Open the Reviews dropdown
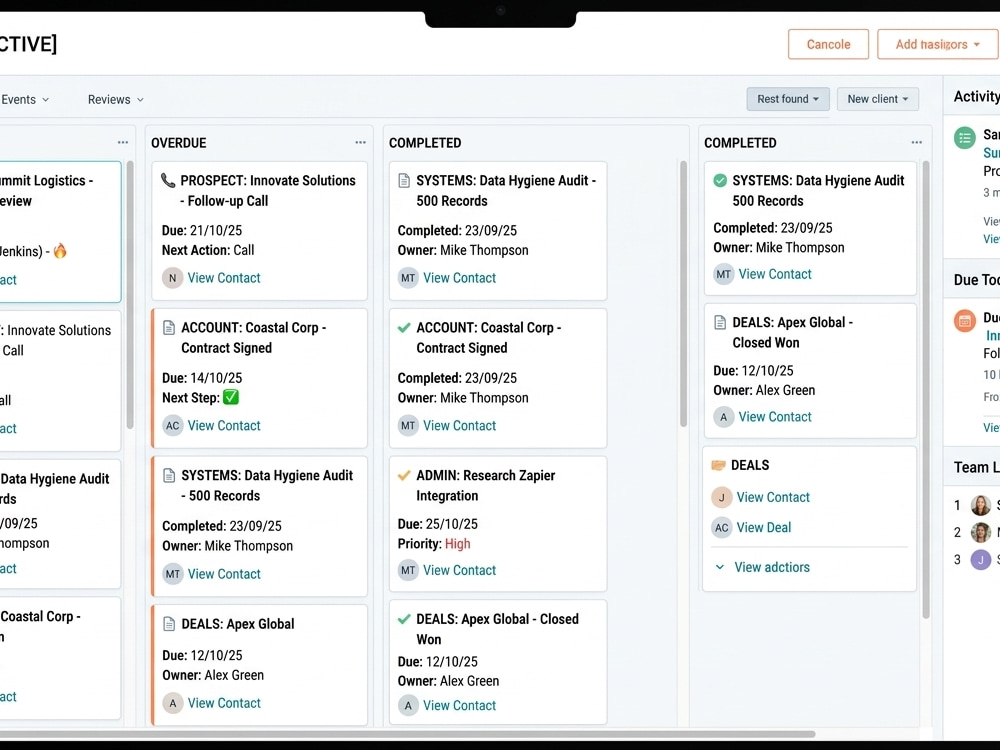The image size is (1000, 750). (x=115, y=99)
